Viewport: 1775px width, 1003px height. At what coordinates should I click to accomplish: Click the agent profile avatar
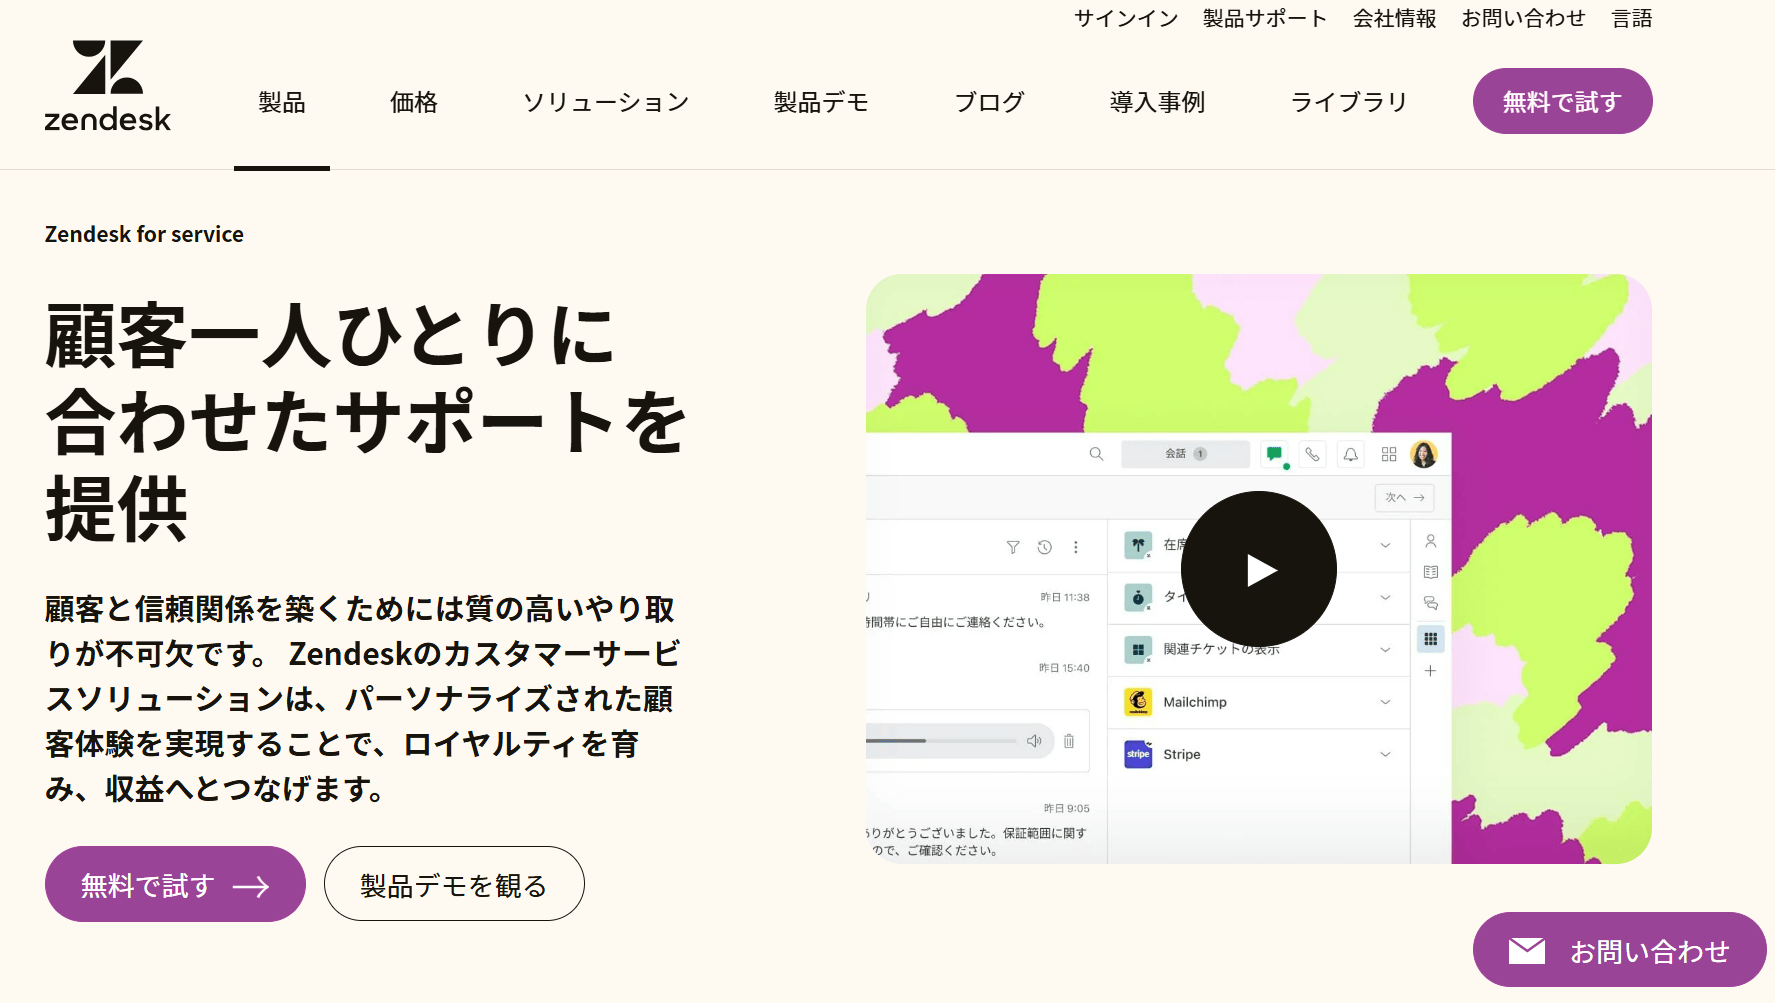coord(1424,454)
